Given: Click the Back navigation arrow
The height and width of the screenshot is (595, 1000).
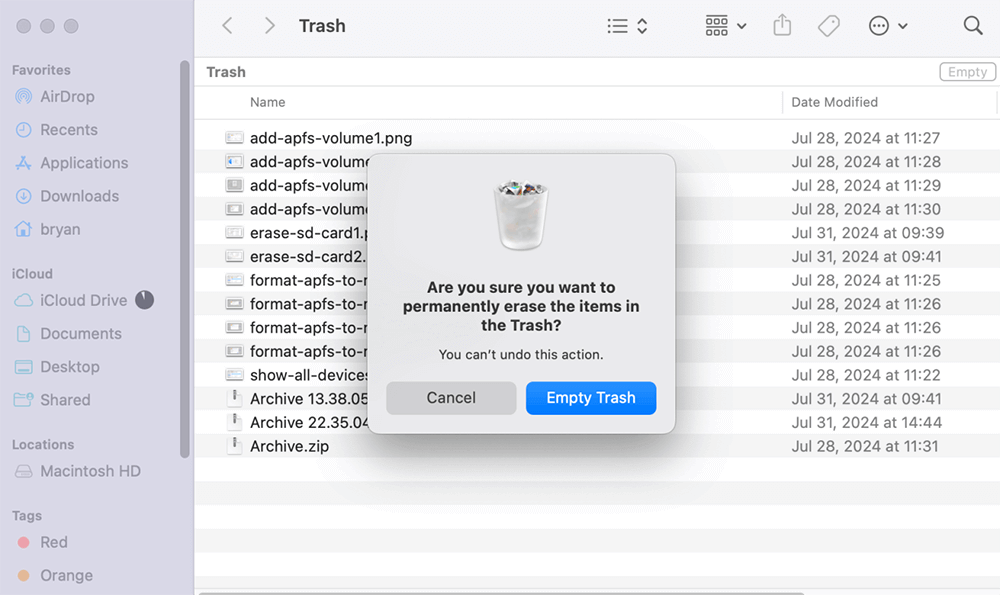Looking at the screenshot, I should tap(227, 25).
